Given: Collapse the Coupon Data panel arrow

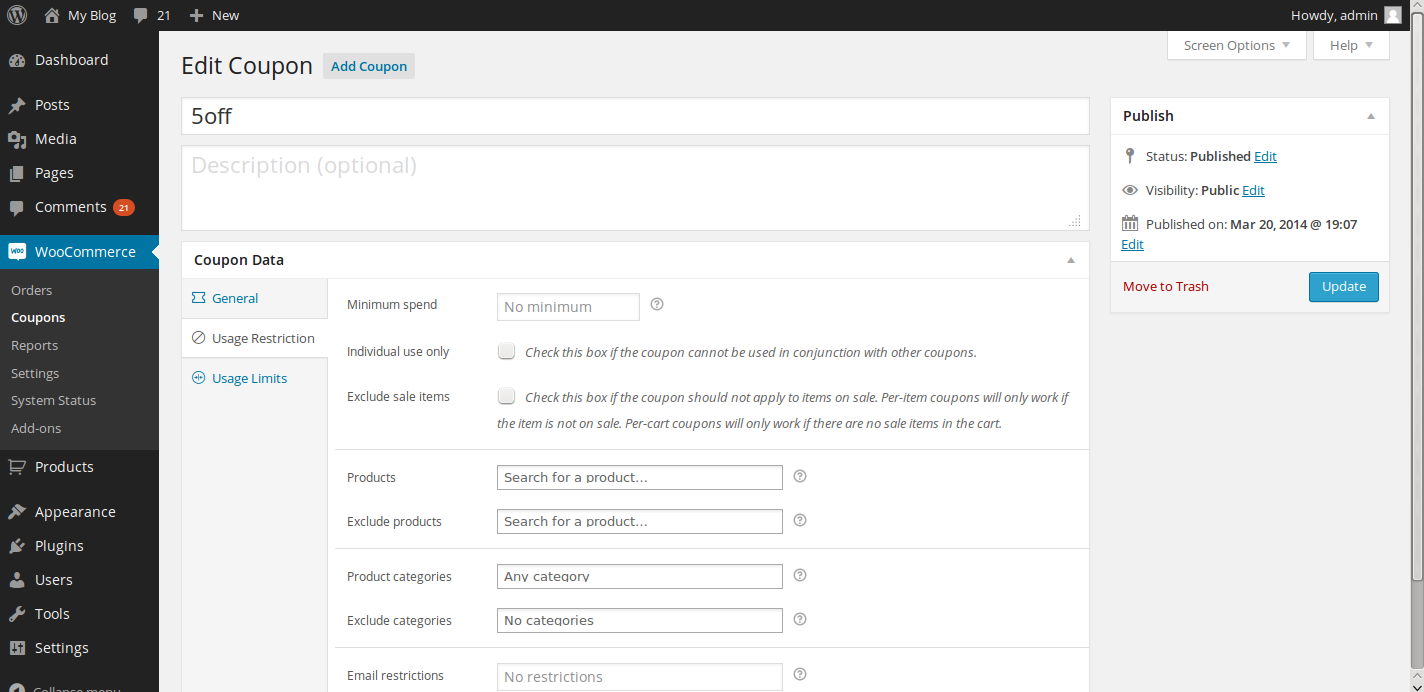Looking at the screenshot, I should pos(1071,260).
